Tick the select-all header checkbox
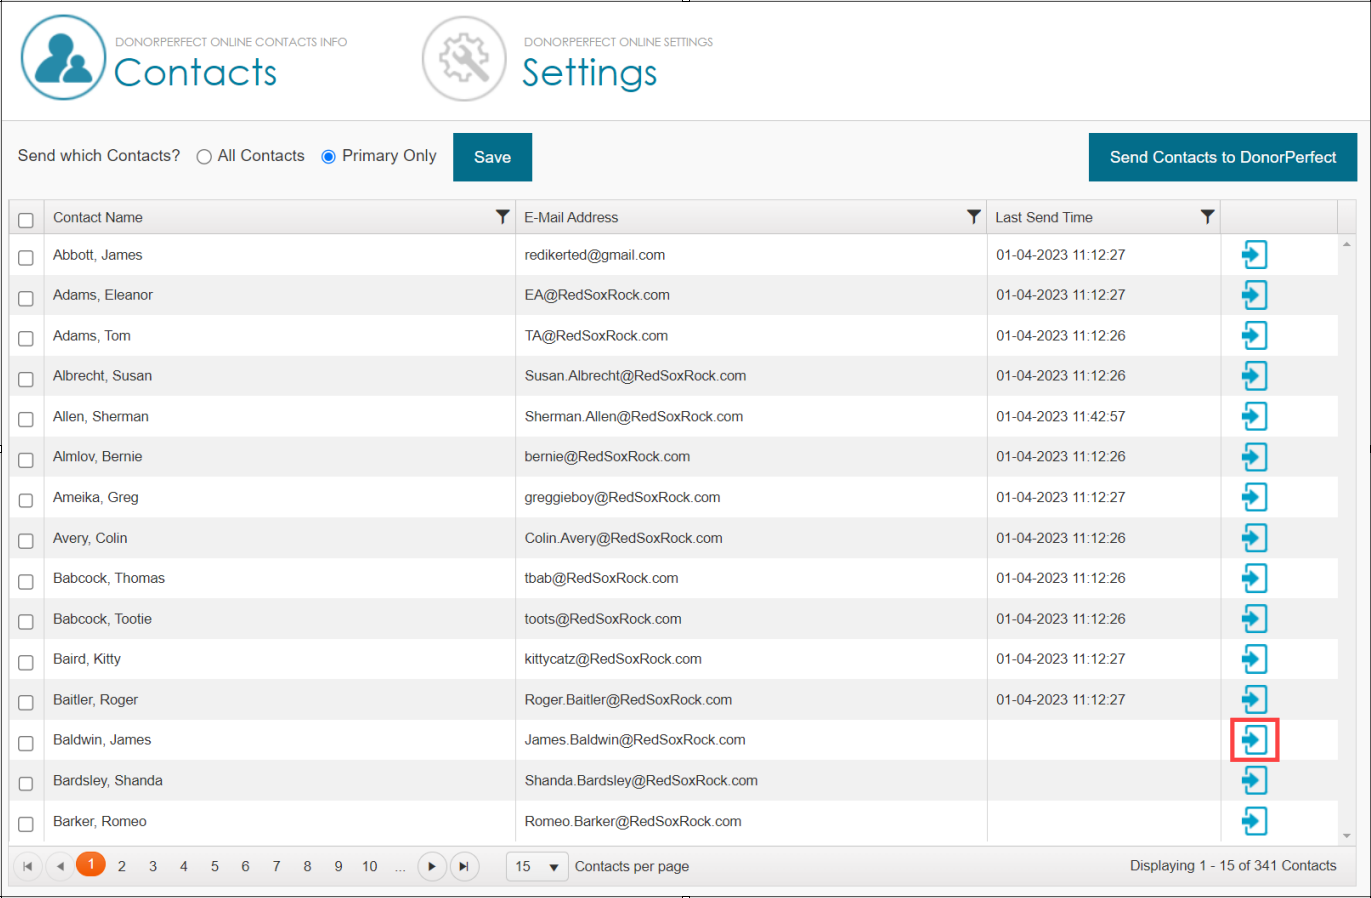The image size is (1371, 898). click(x=26, y=220)
